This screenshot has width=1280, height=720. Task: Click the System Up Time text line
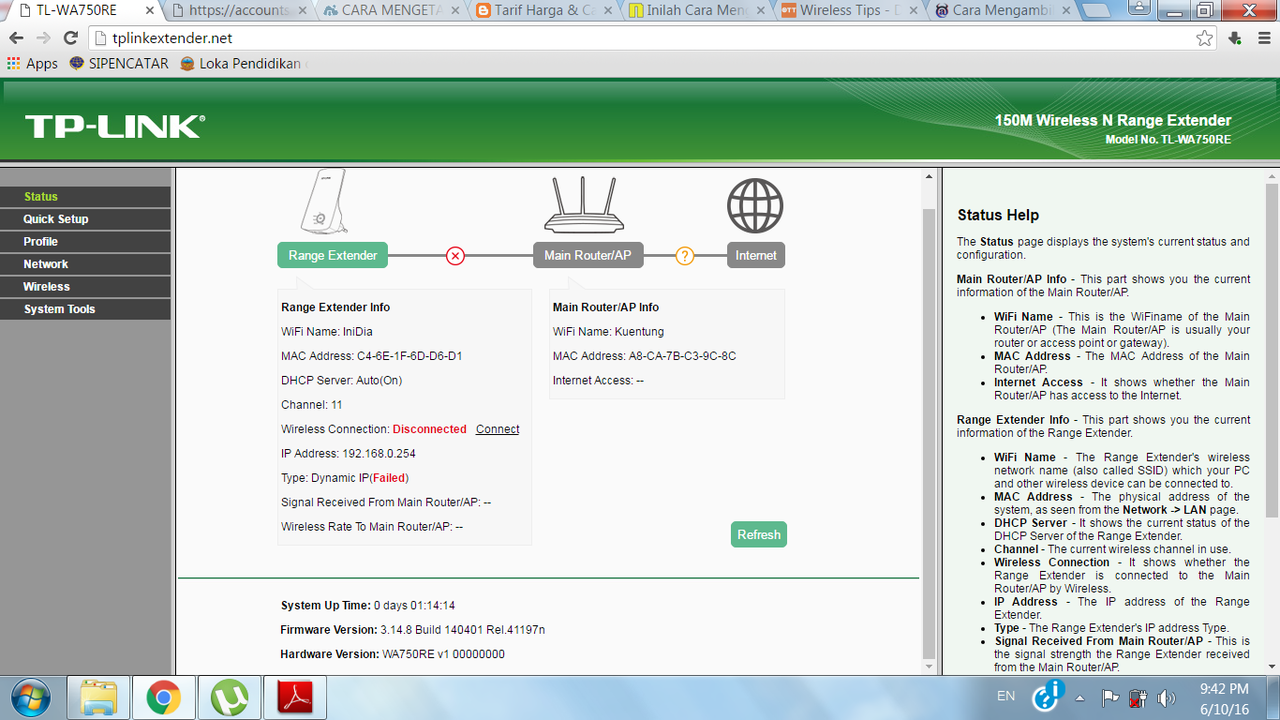[x=368, y=606]
